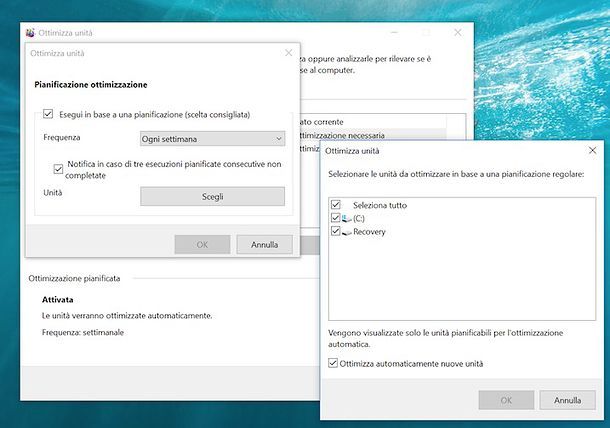
Task: Click the 'Unità' label in schedule dialog
Action: click(x=53, y=193)
